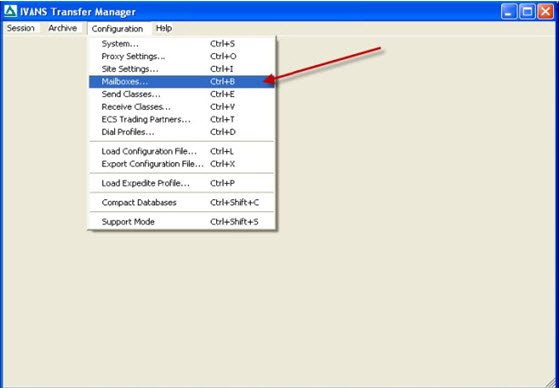Open the Help menu

pyautogui.click(x=164, y=28)
